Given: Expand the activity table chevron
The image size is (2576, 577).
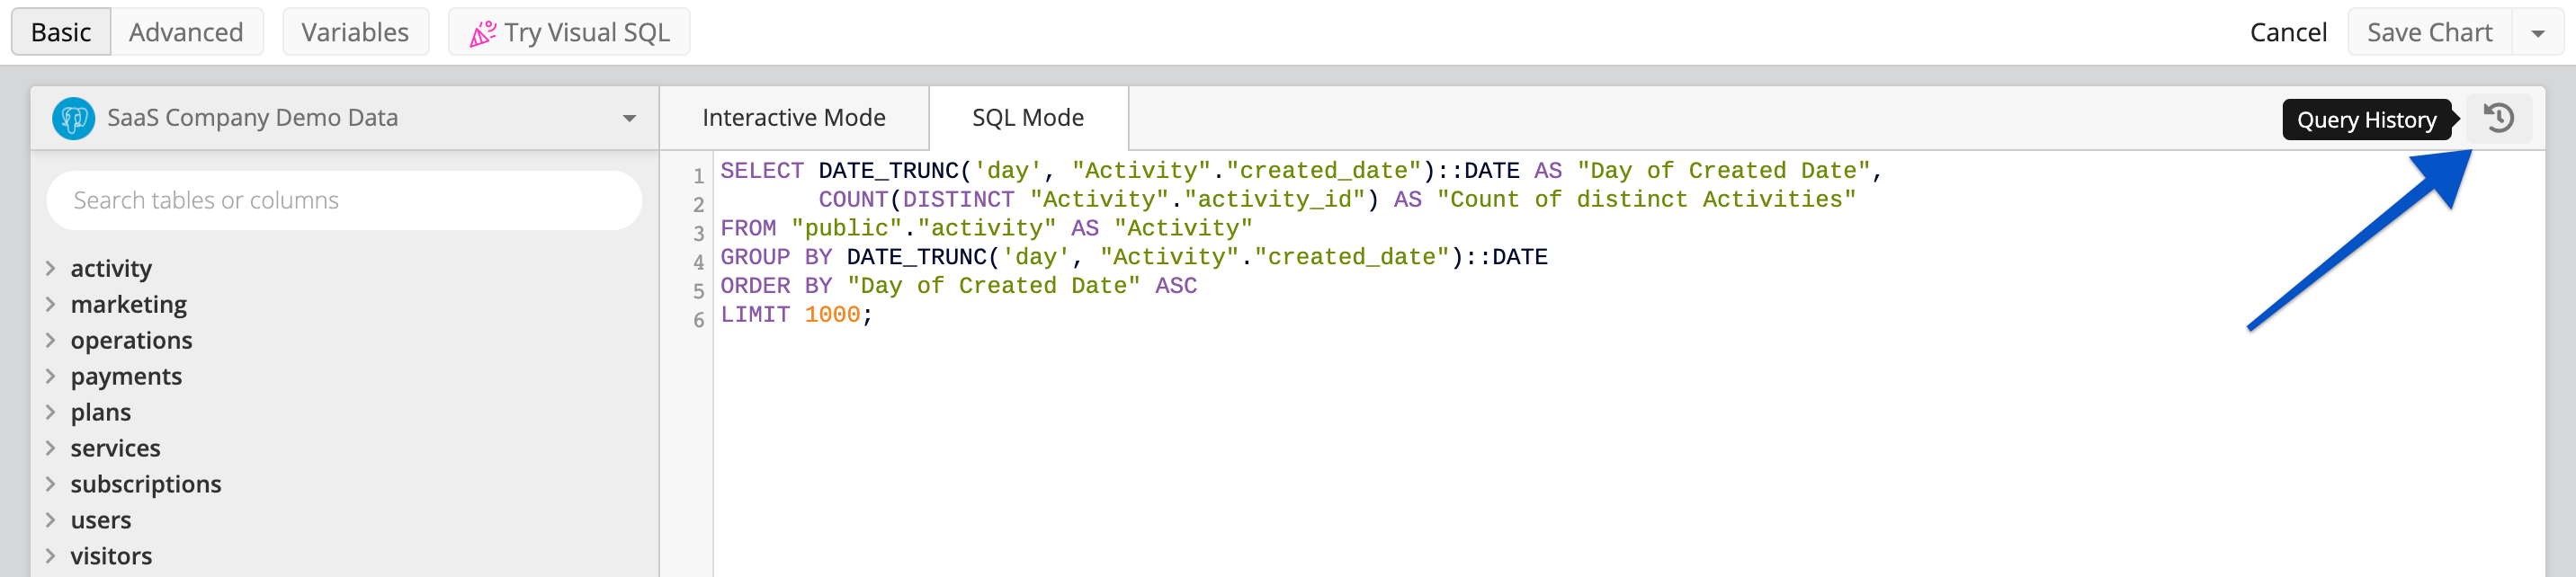Looking at the screenshot, I should tap(50, 268).
